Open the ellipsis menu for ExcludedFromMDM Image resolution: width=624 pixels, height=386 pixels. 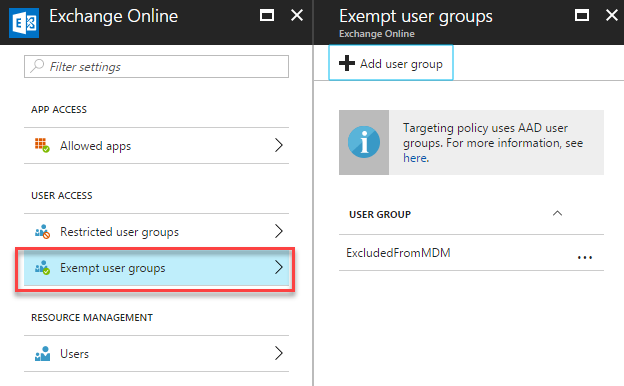click(x=585, y=257)
